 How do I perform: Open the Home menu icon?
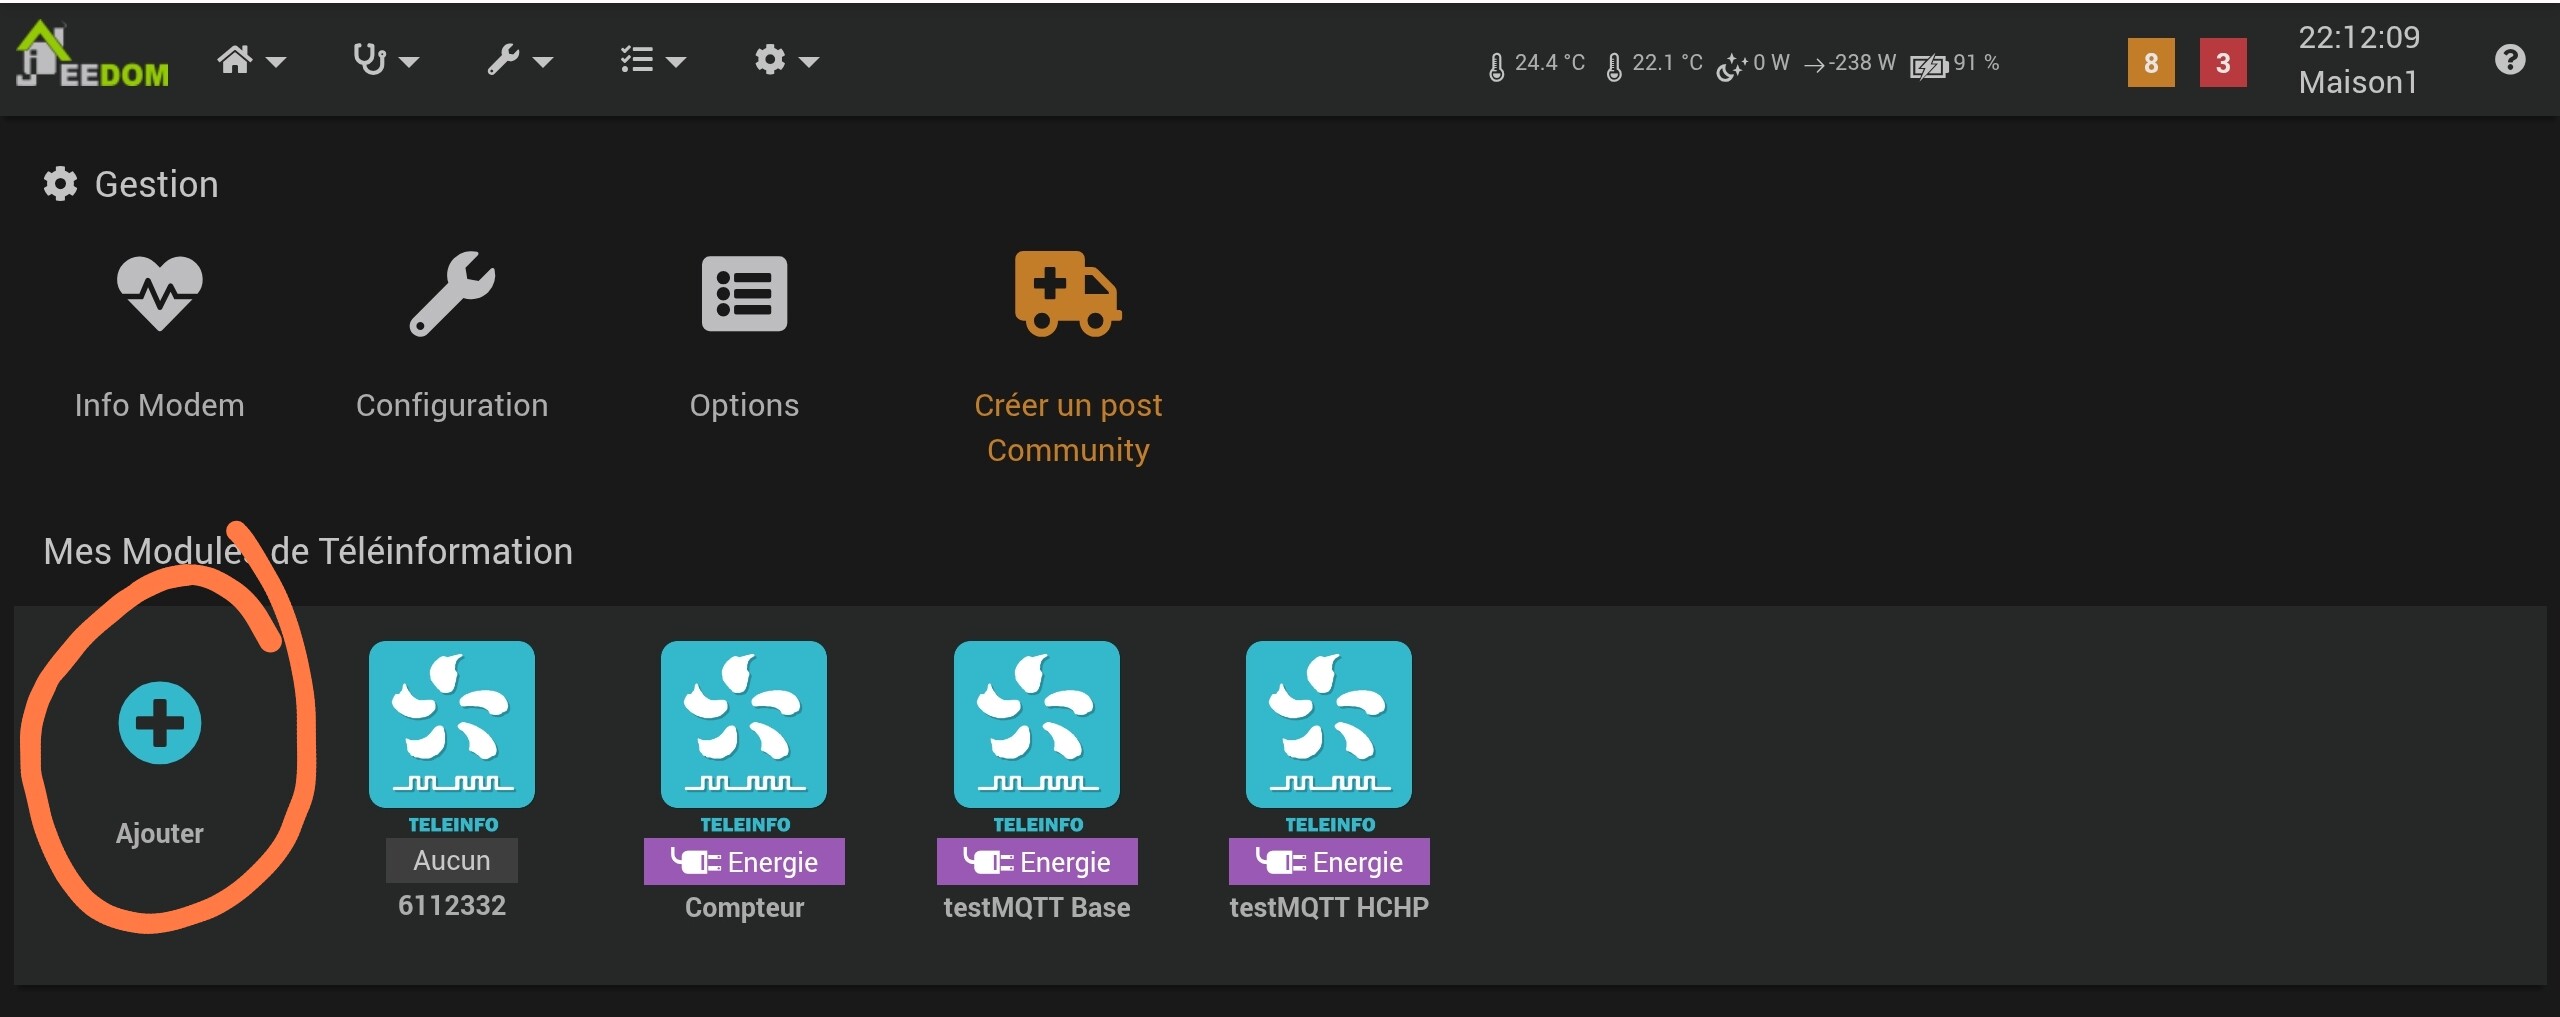(x=251, y=60)
